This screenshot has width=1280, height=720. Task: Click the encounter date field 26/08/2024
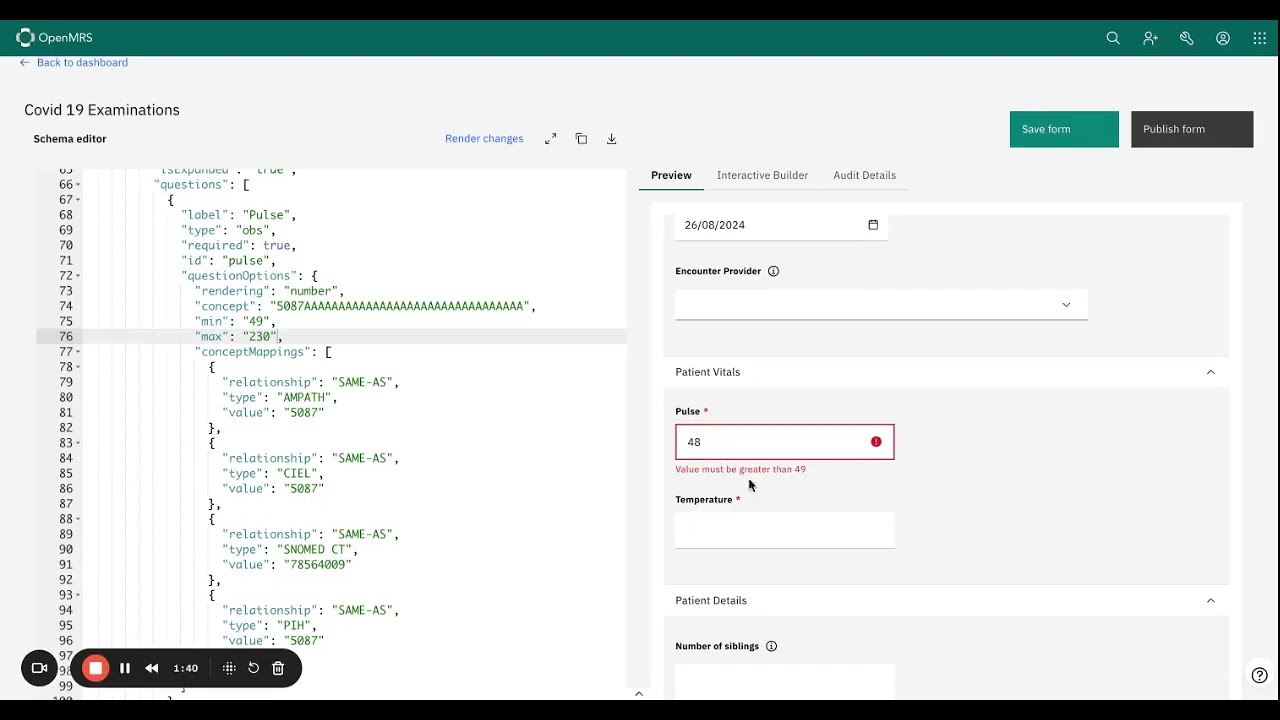pos(781,225)
